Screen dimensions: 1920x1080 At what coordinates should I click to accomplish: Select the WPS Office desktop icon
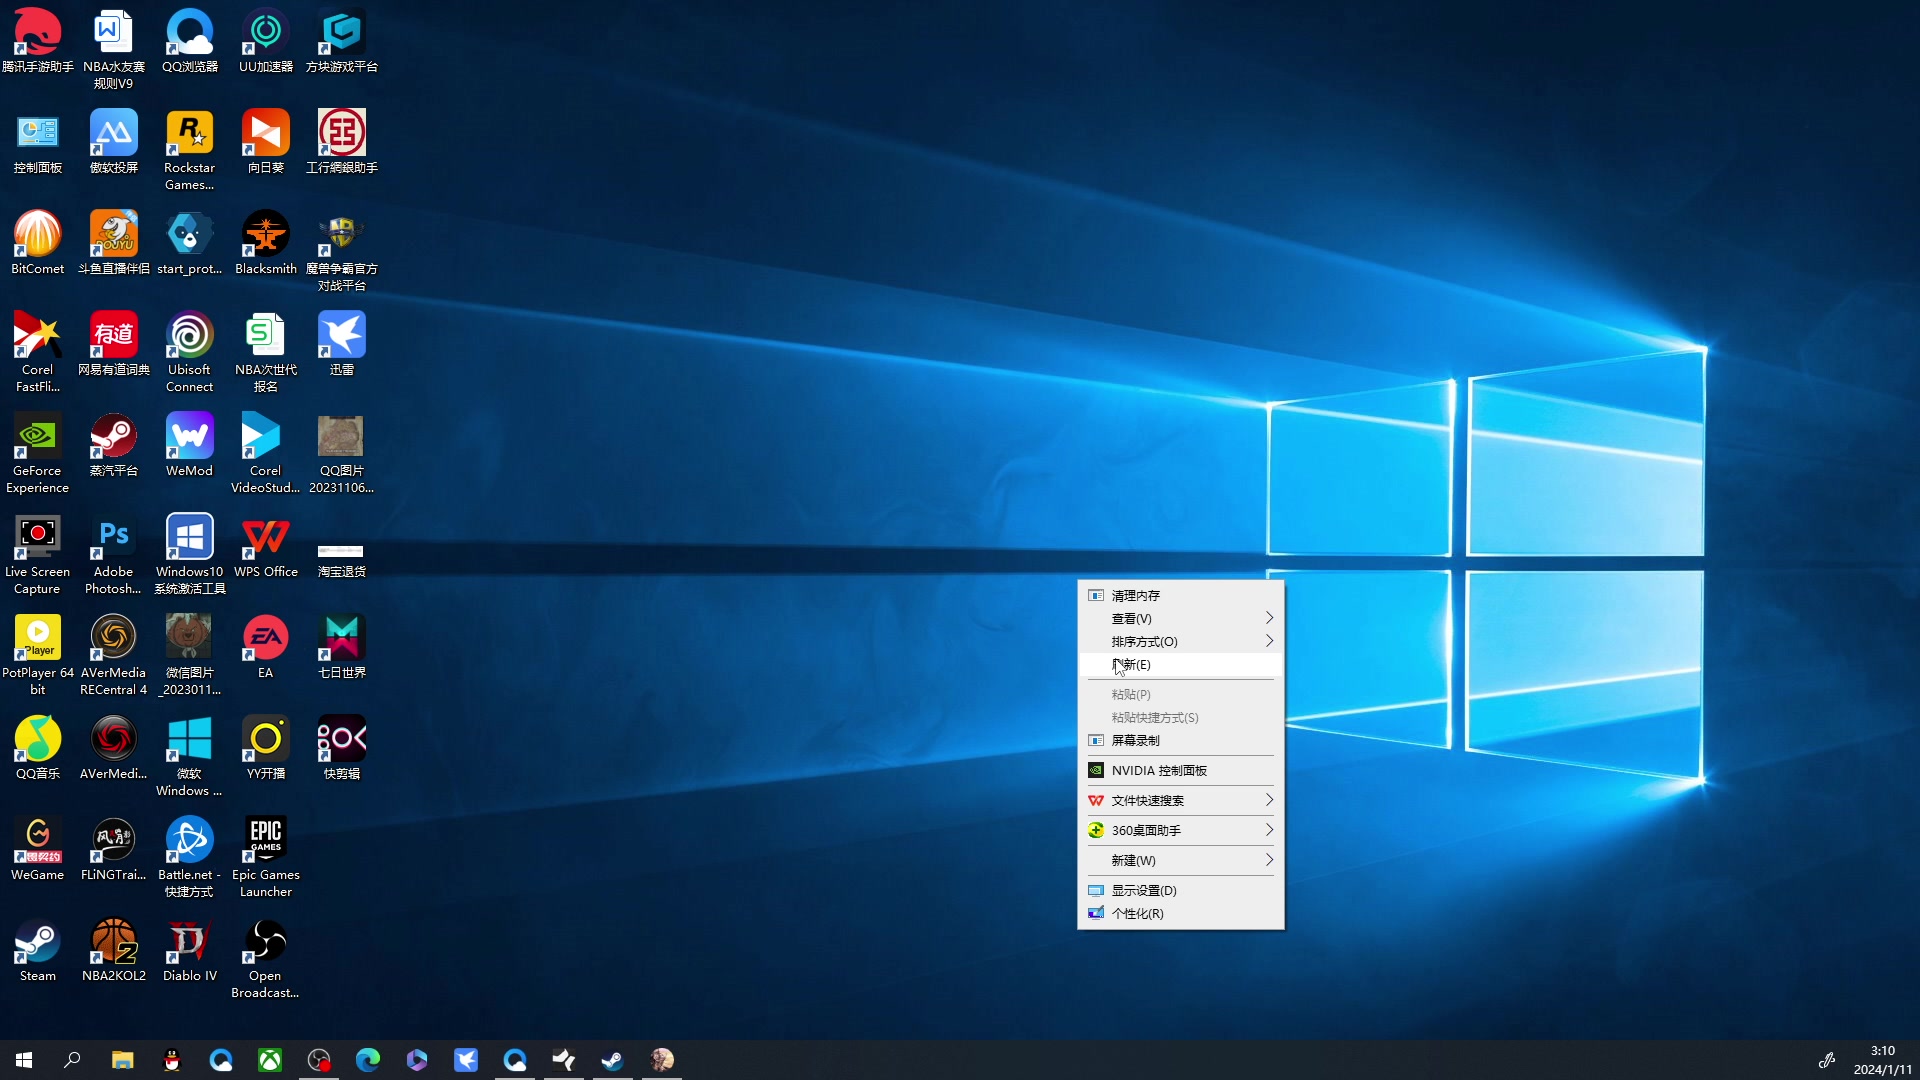(x=266, y=546)
